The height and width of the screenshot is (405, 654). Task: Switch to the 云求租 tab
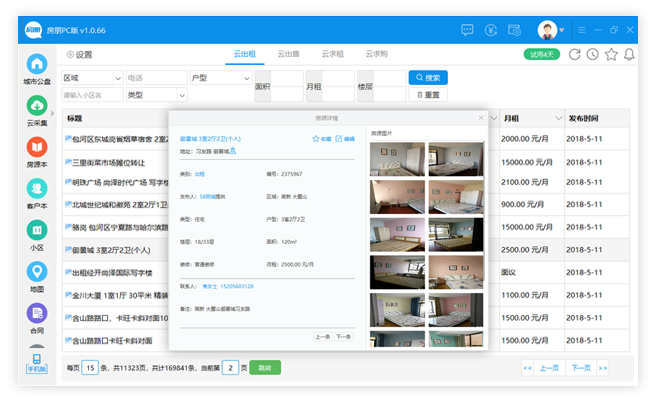333,54
